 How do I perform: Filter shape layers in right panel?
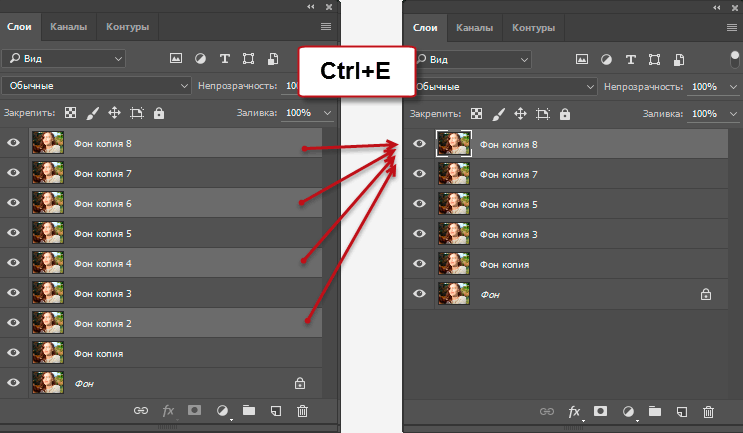pos(654,59)
